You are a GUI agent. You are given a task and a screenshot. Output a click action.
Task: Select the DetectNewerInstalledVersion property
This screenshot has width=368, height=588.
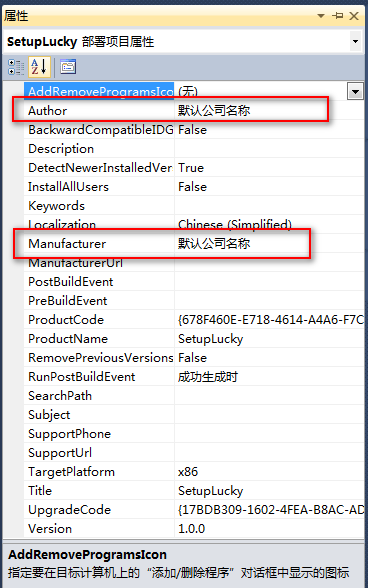click(99, 168)
